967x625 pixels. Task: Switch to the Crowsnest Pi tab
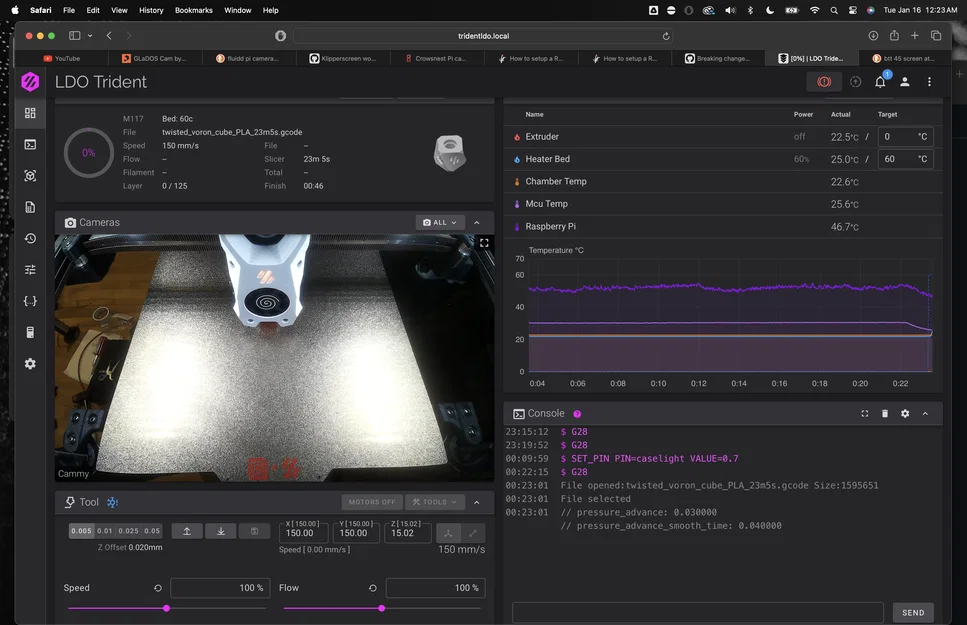click(437, 58)
